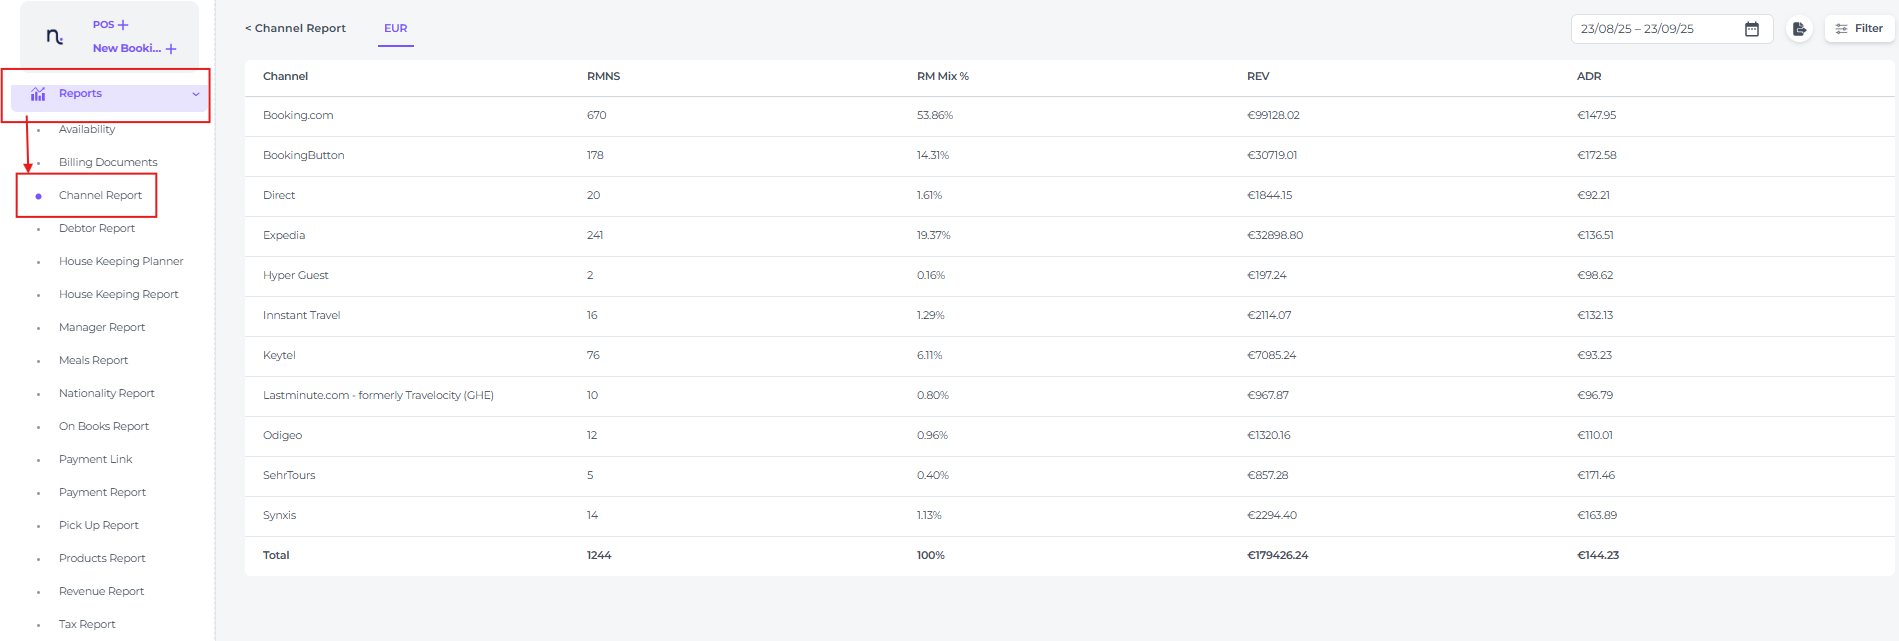Click the export file icon
This screenshot has height=641, width=1899.
click(x=1799, y=29)
